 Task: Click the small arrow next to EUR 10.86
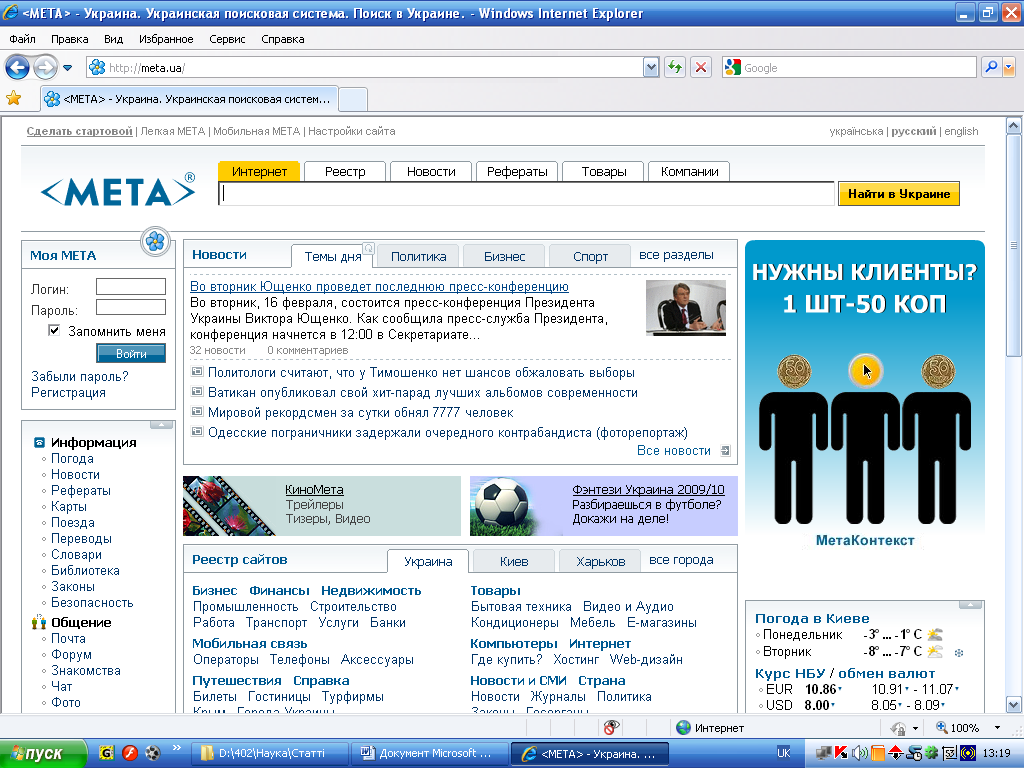click(840, 688)
